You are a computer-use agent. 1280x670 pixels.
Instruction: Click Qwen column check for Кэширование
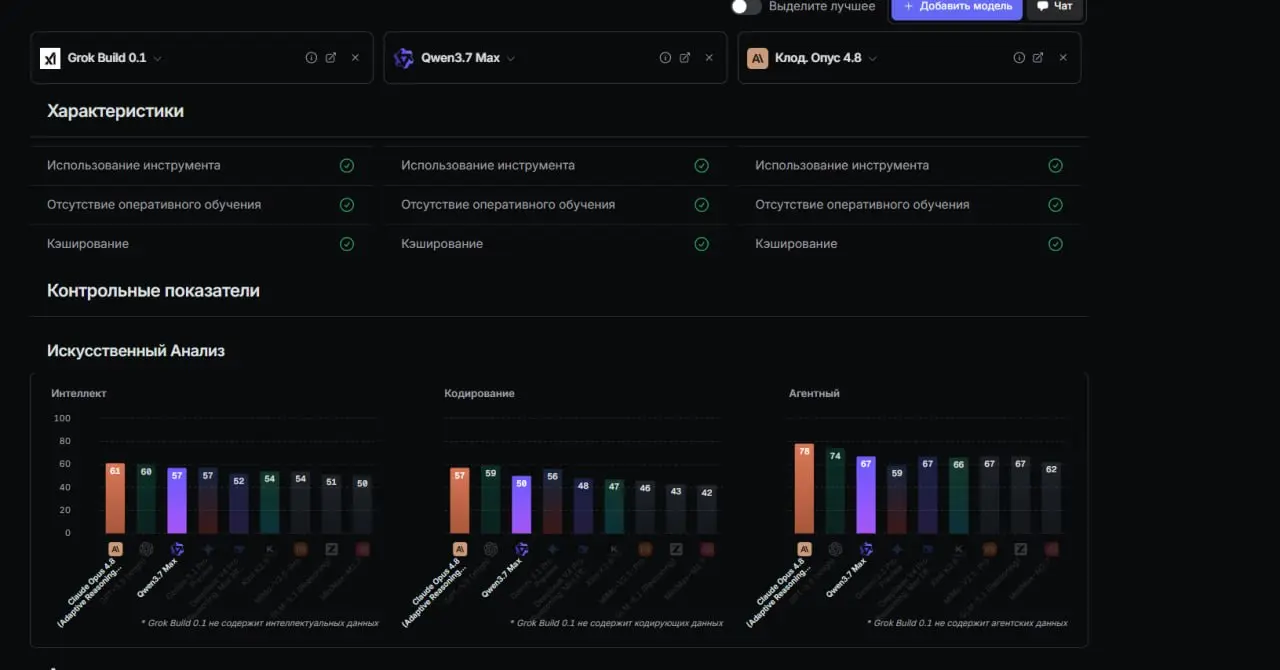(702, 244)
